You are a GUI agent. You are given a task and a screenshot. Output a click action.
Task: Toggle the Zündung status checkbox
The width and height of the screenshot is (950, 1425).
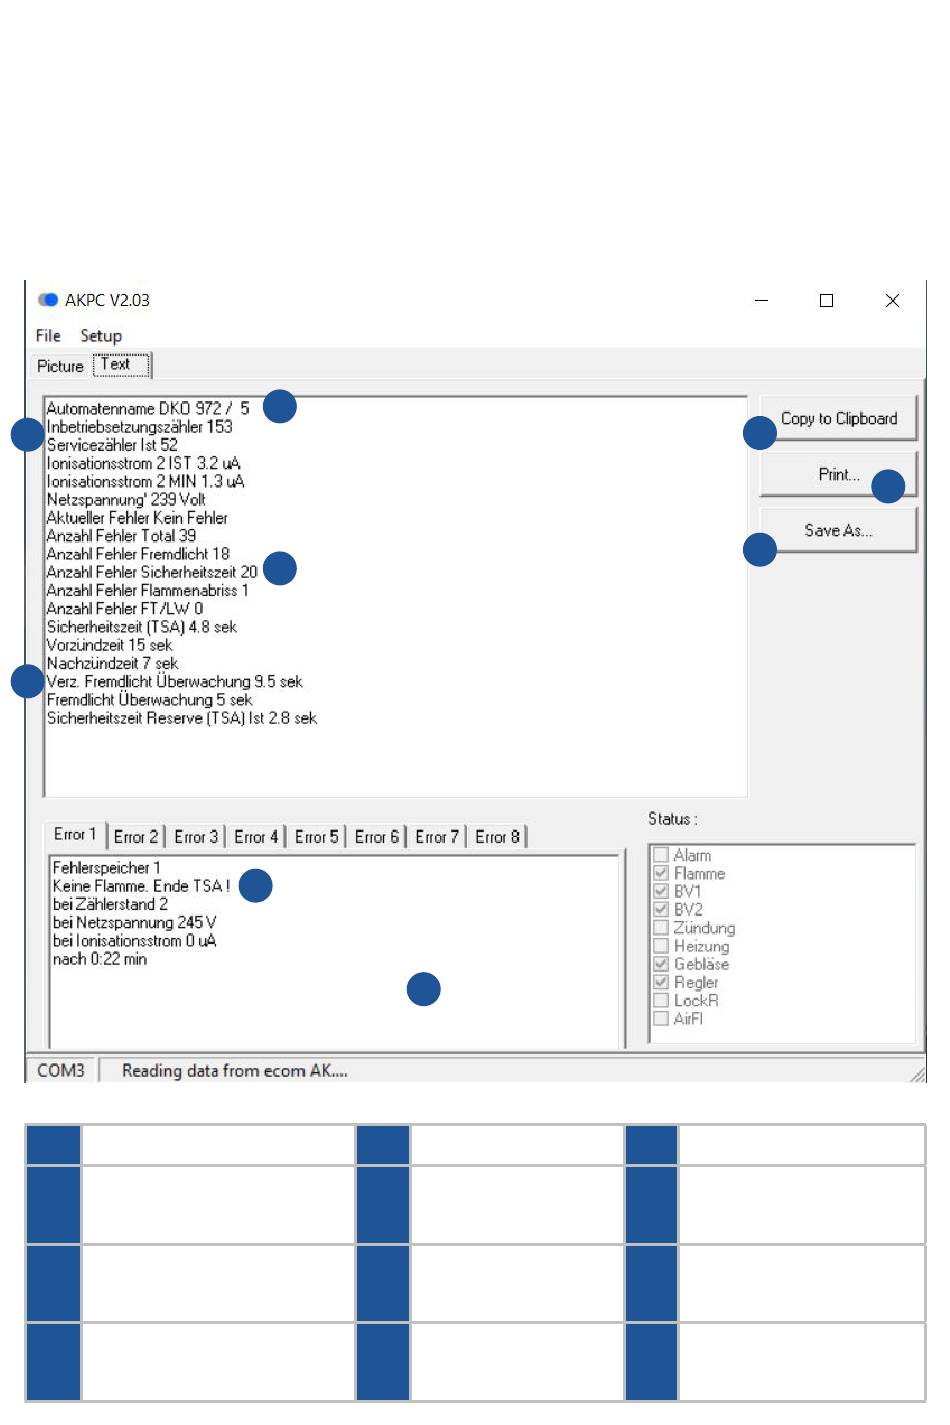(x=661, y=928)
